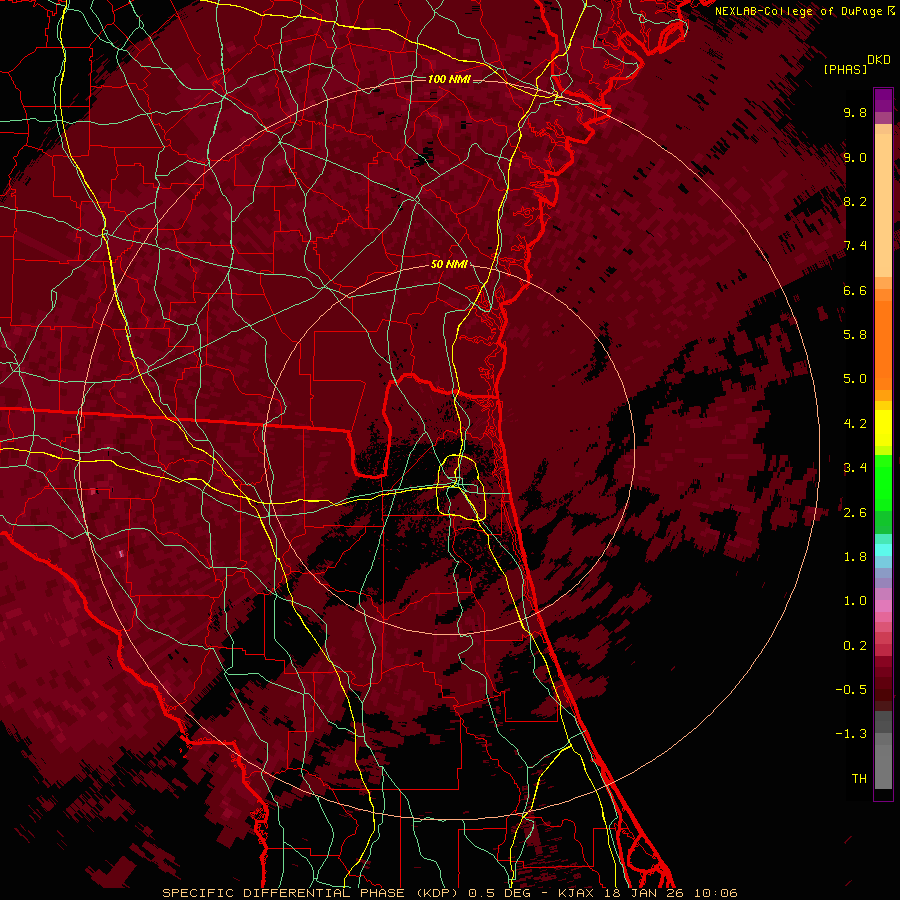Click the DKD legend title
This screenshot has width=900, height=900.
pos(879,60)
